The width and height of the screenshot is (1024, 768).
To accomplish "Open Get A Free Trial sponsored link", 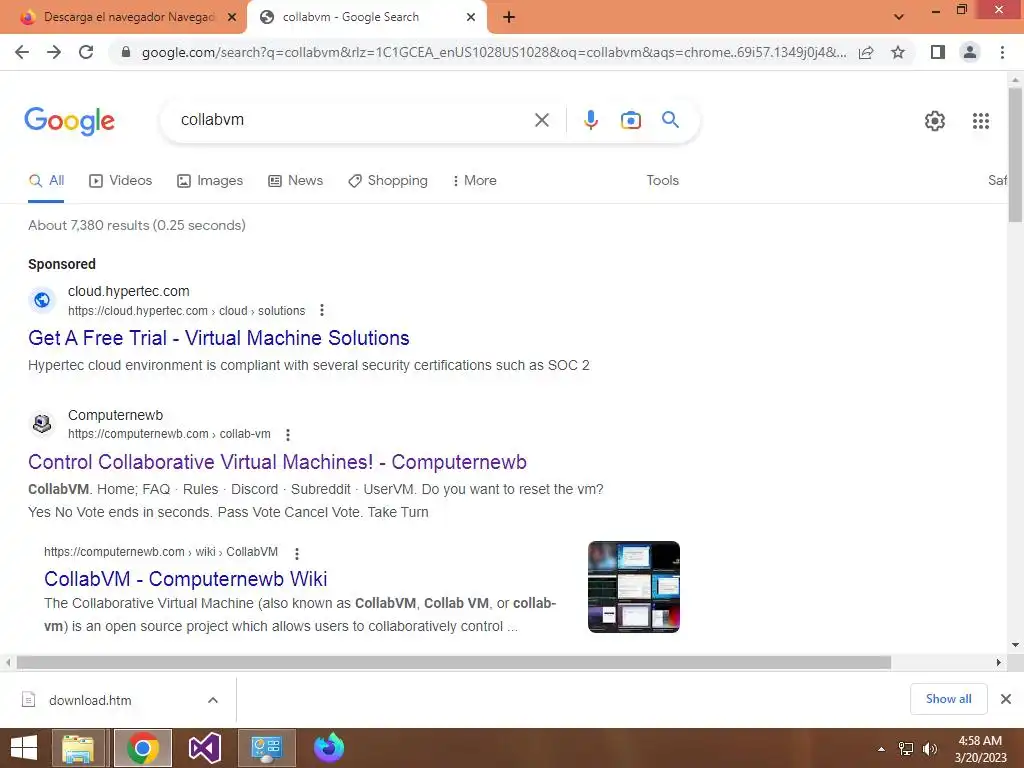I will click(x=219, y=338).
